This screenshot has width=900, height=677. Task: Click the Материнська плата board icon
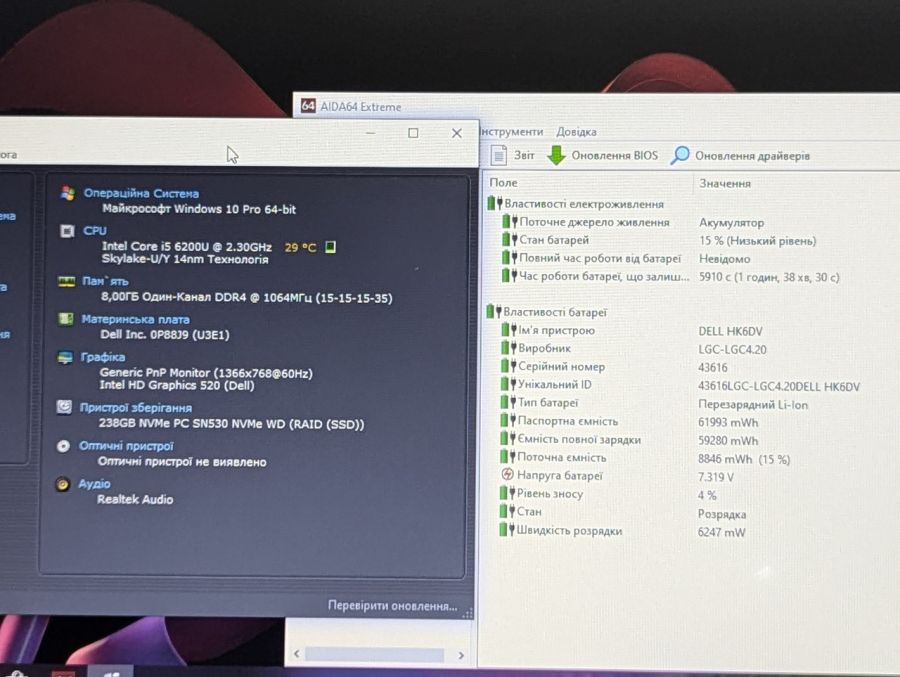[65, 319]
